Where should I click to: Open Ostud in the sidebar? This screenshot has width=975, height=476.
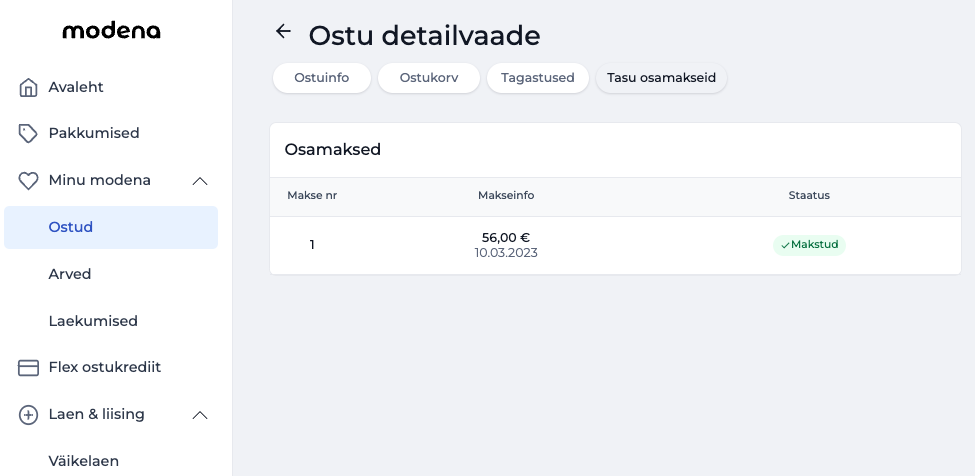coord(71,227)
